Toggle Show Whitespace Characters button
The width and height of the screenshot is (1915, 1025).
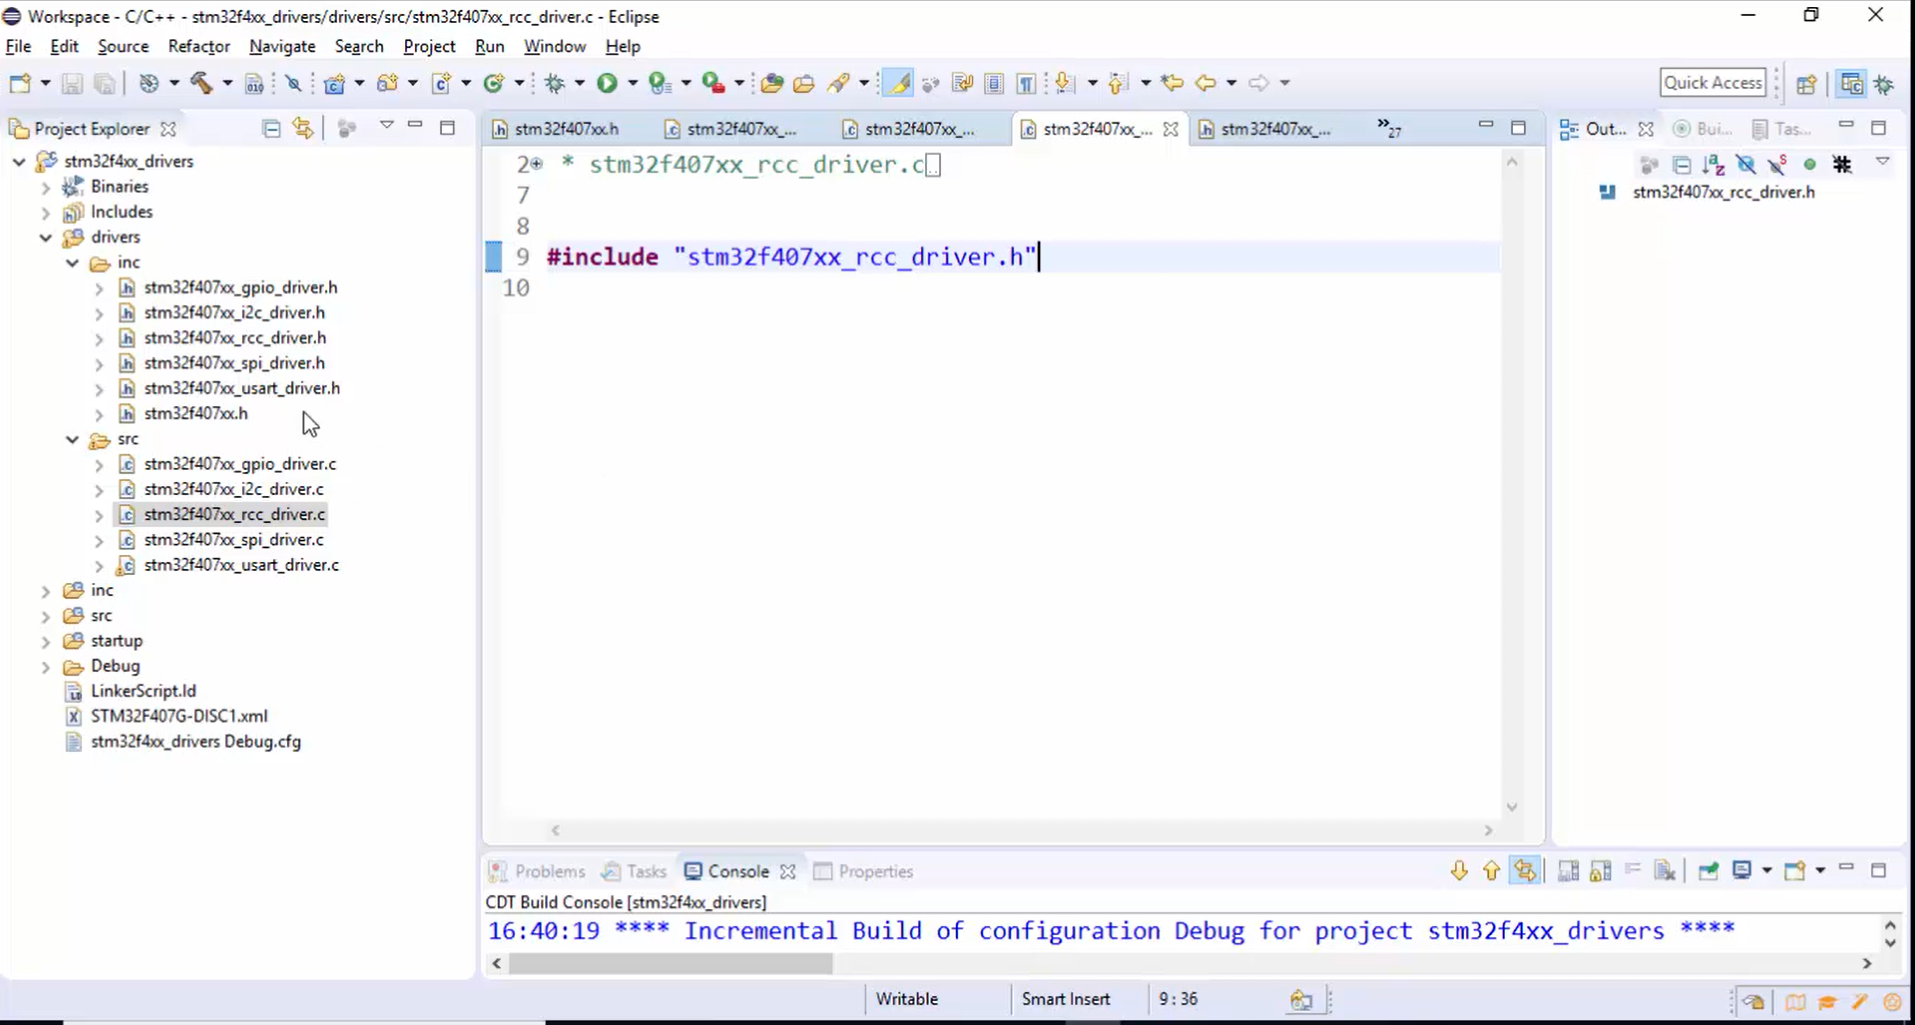[1027, 83]
